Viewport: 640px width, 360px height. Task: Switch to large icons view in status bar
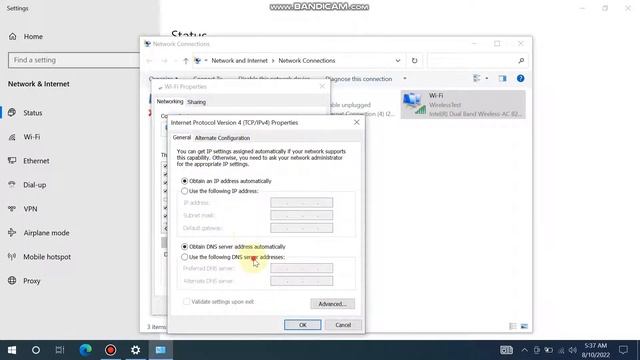pos(524,326)
